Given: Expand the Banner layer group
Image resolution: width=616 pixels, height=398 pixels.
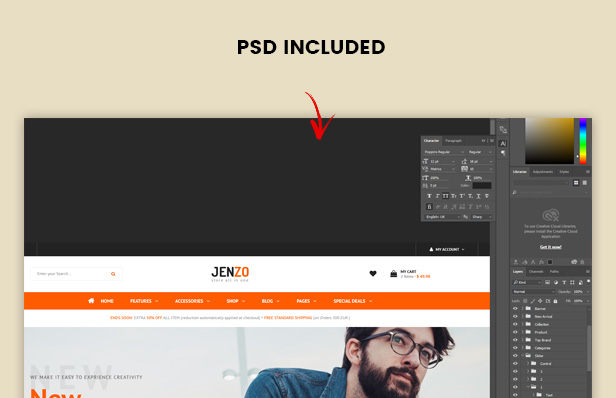Looking at the screenshot, I should tap(522, 308).
